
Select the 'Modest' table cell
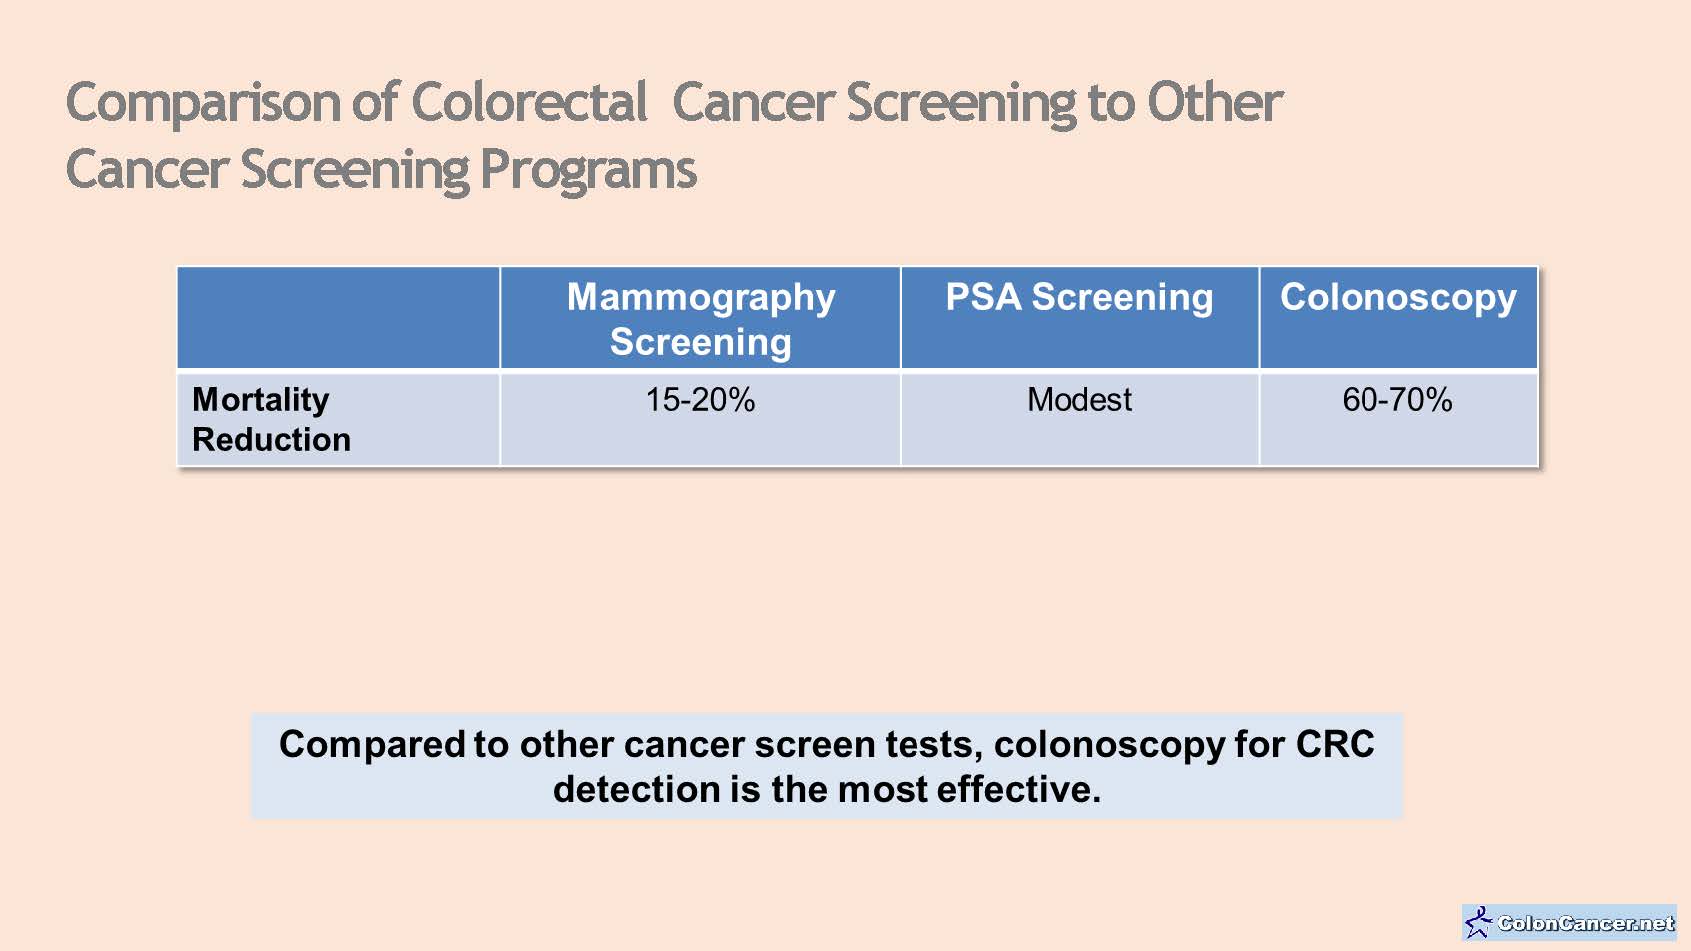(x=1079, y=400)
